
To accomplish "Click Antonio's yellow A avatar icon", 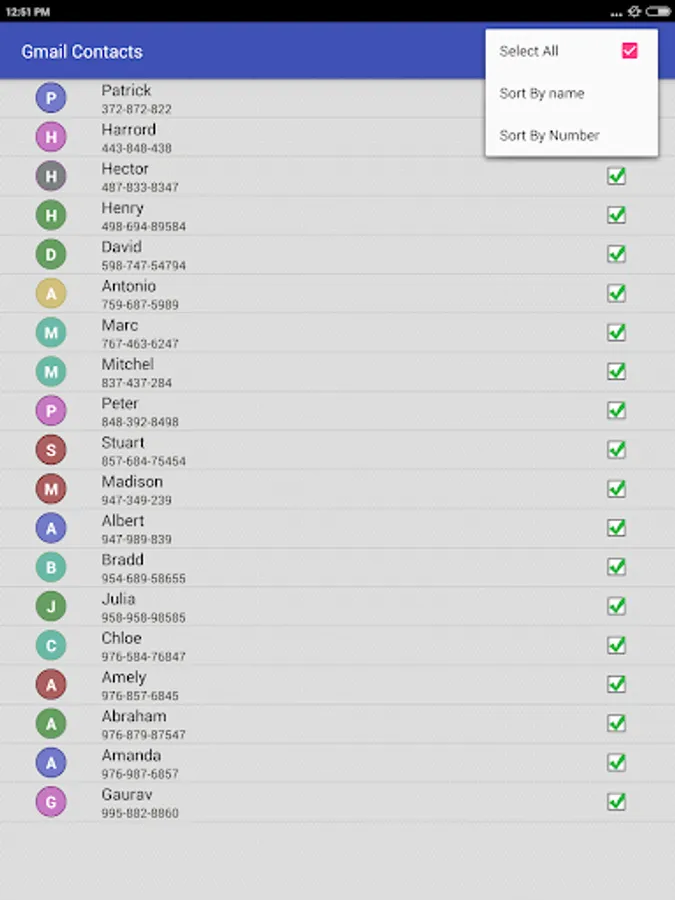I will 51,293.
